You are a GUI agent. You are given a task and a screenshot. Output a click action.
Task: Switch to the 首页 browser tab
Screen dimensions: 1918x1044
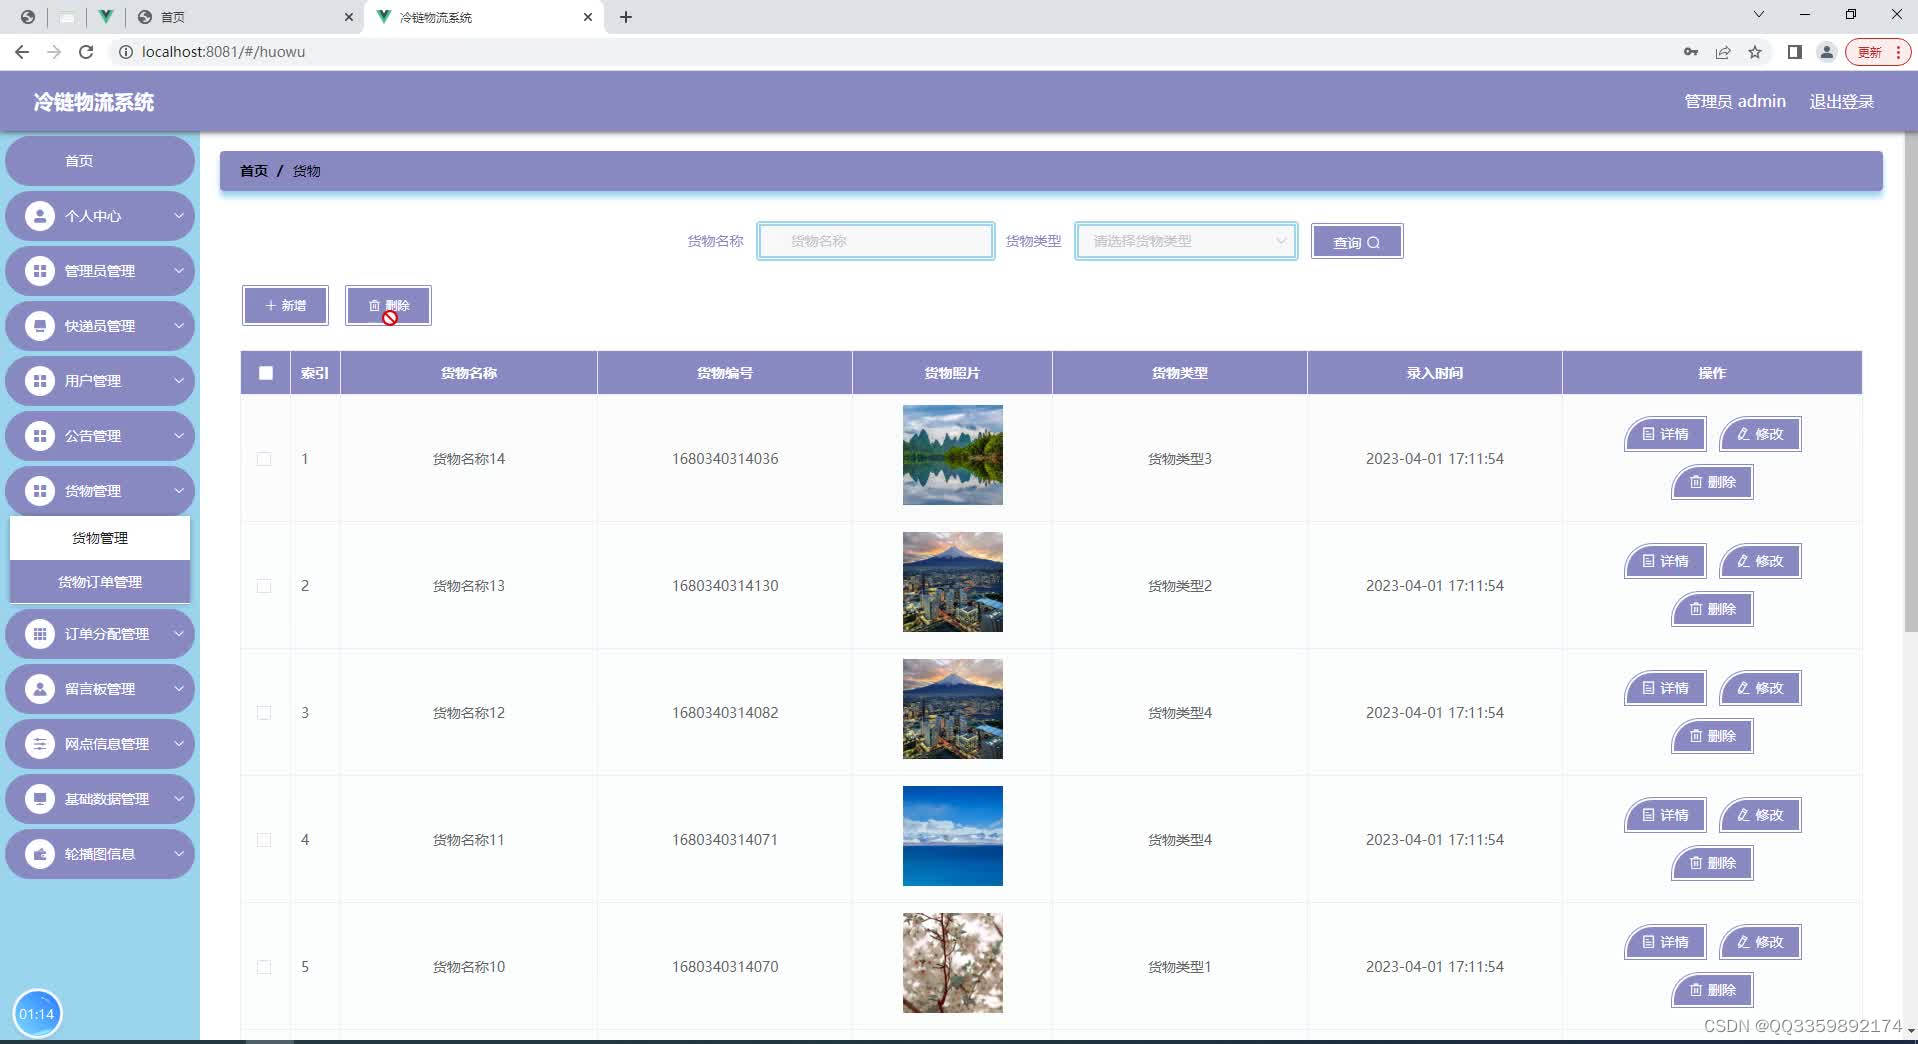point(245,17)
